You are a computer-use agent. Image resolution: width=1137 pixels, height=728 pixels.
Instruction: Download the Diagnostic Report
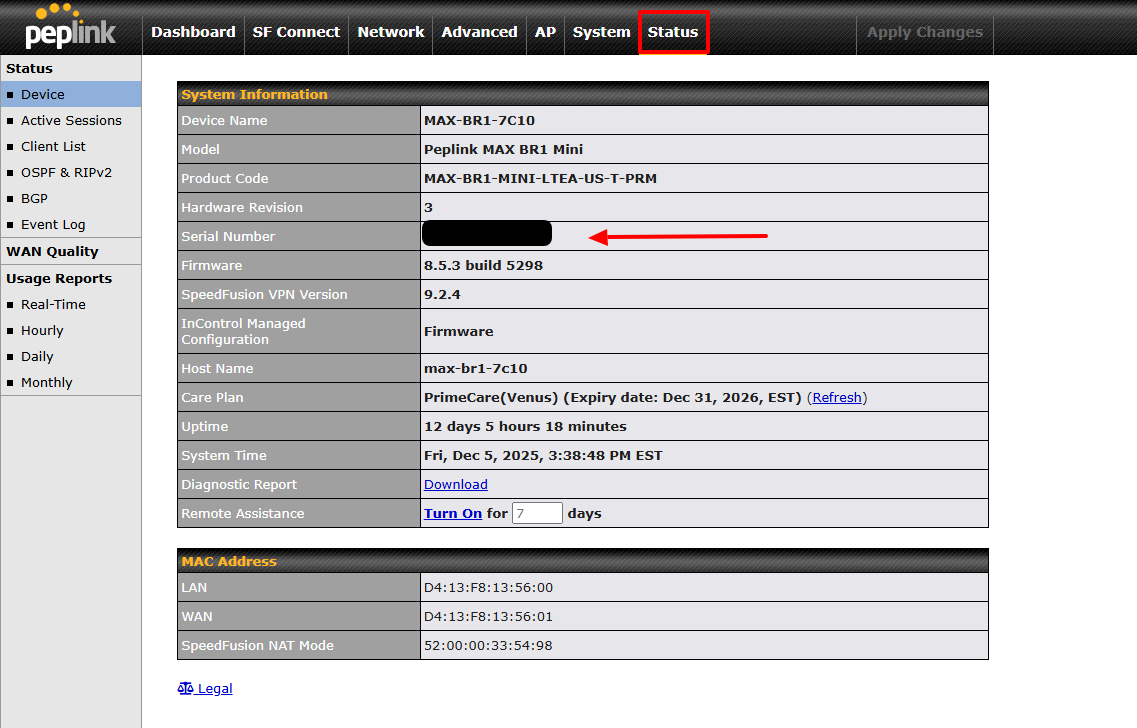point(455,484)
